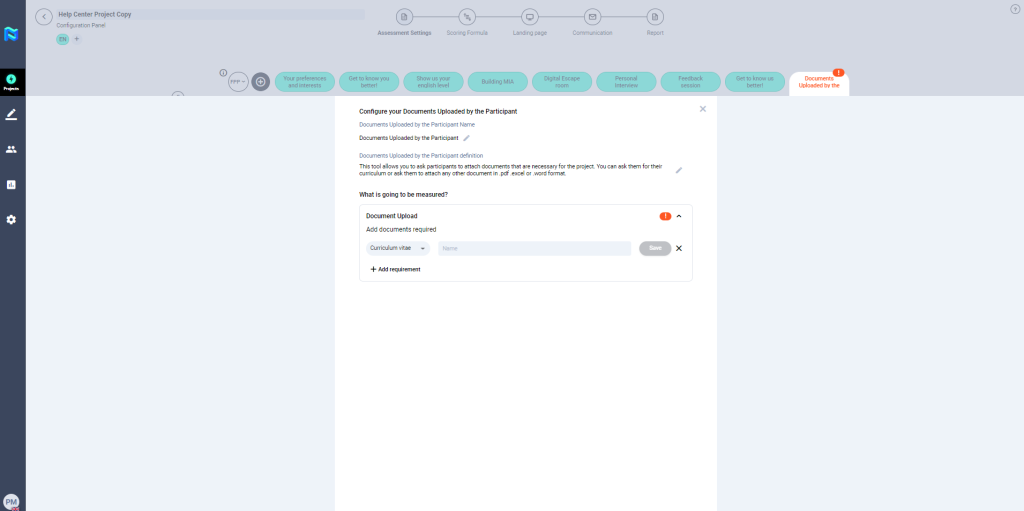Open the Report step icon
The height and width of the screenshot is (511, 1024).
click(655, 17)
